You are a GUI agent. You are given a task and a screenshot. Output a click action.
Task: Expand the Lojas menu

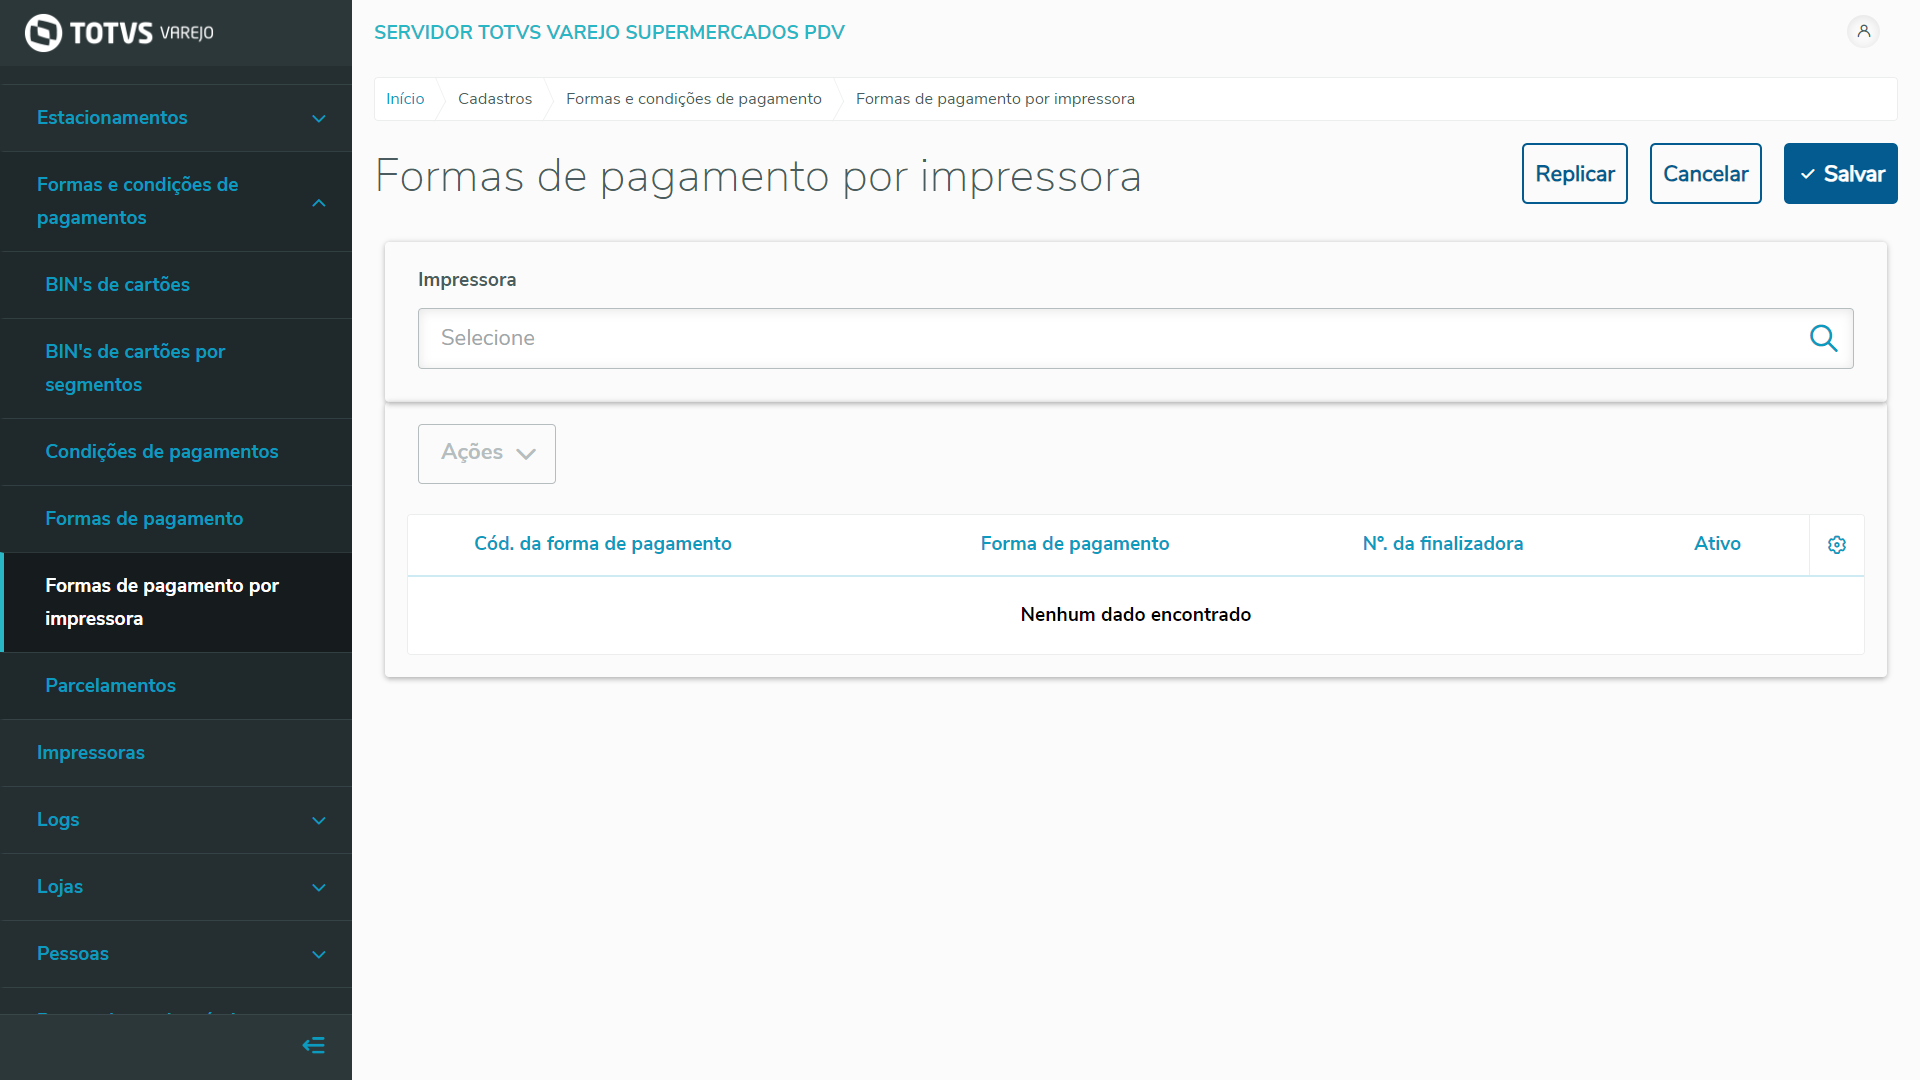click(319, 887)
